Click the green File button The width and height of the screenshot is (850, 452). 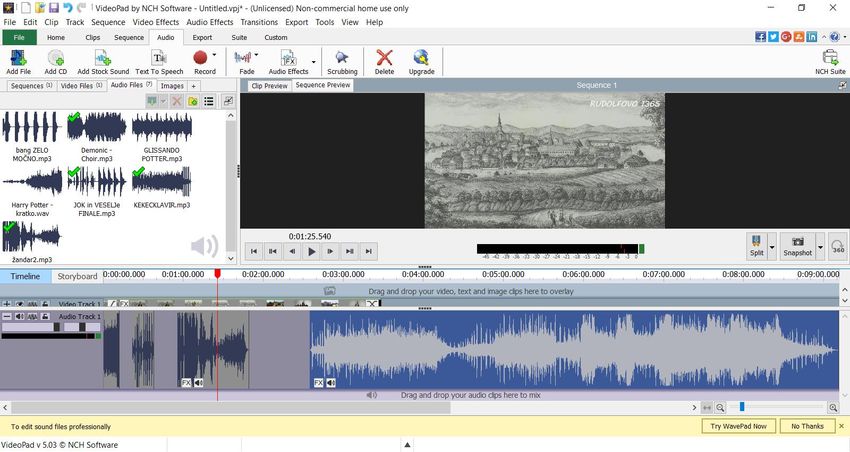point(19,37)
